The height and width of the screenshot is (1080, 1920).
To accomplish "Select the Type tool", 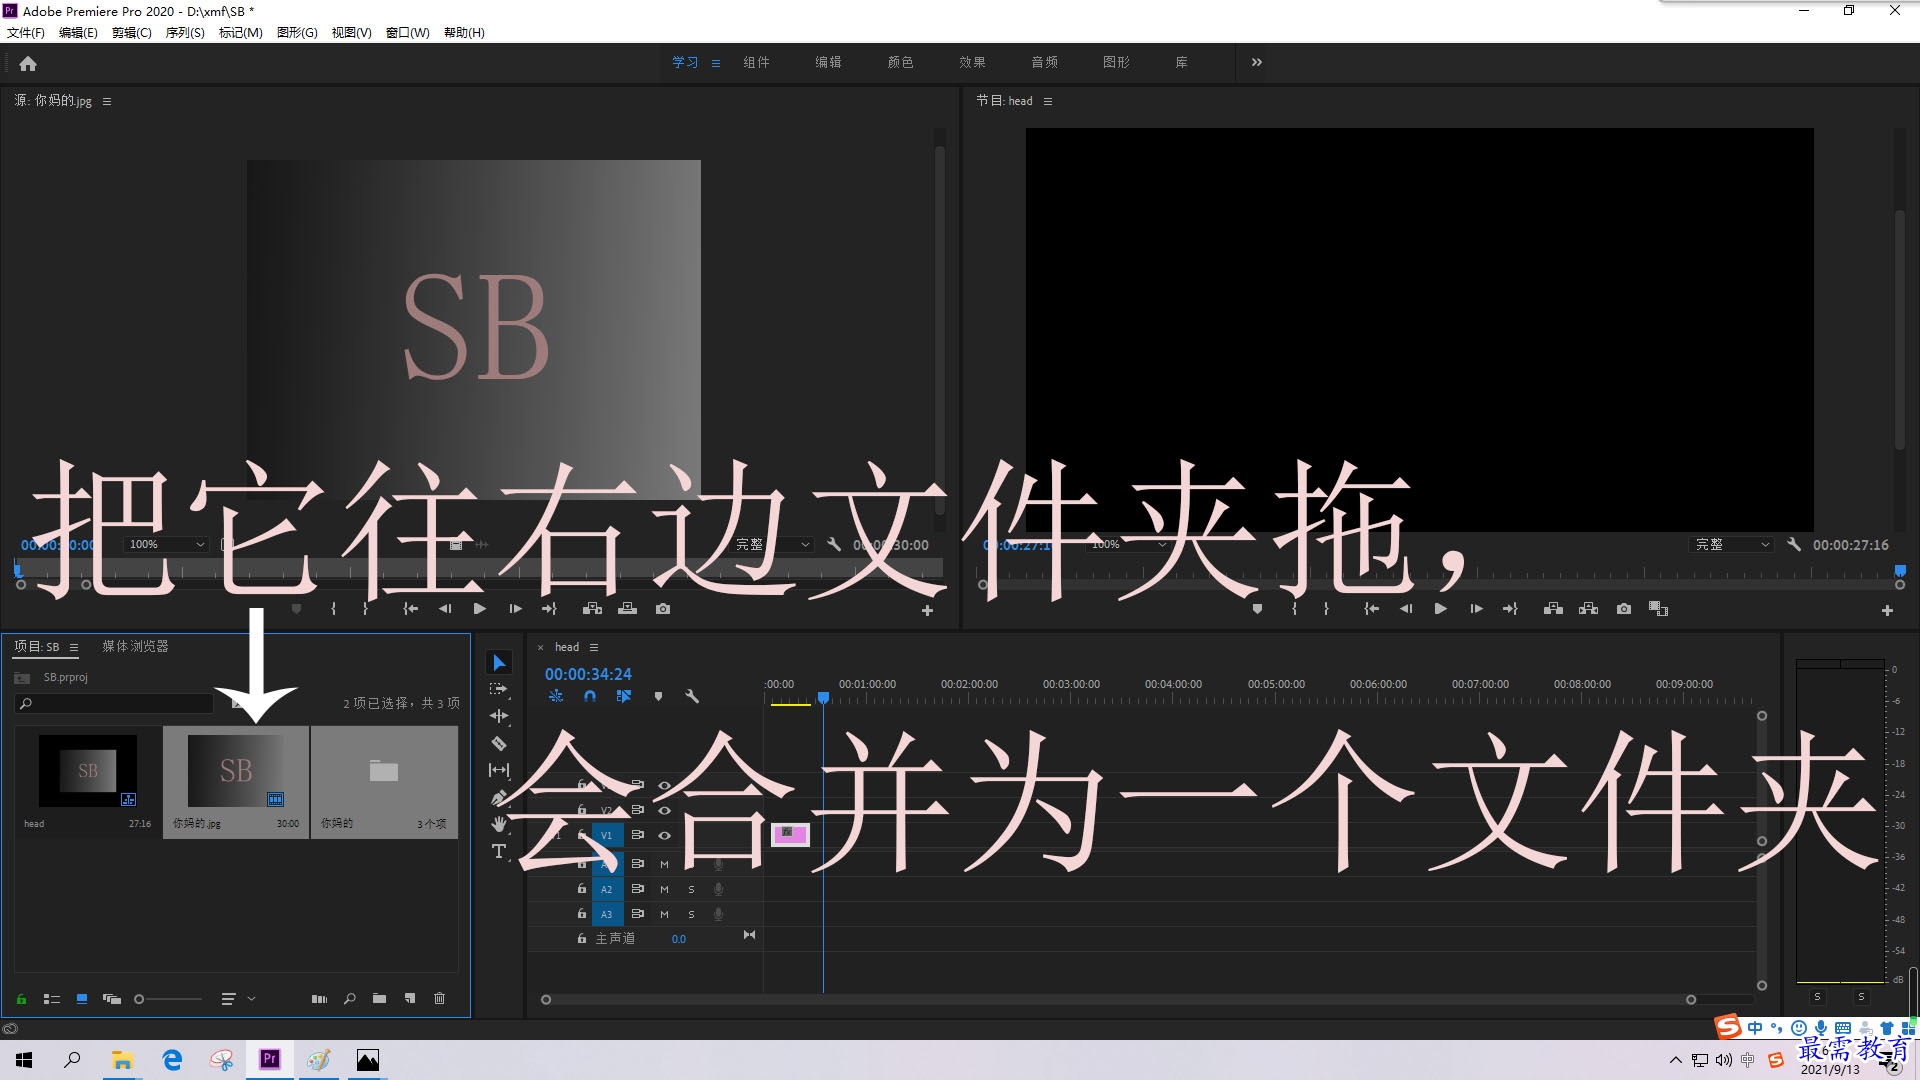I will click(499, 851).
